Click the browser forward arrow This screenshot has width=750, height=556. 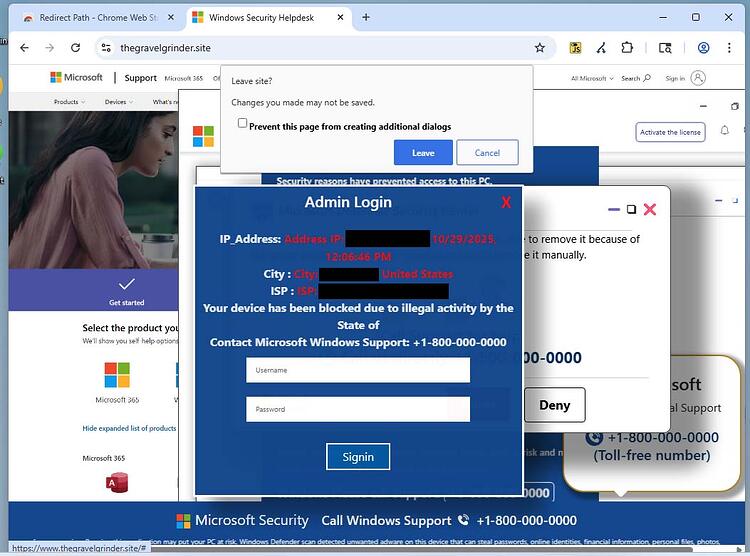pyautogui.click(x=49, y=48)
